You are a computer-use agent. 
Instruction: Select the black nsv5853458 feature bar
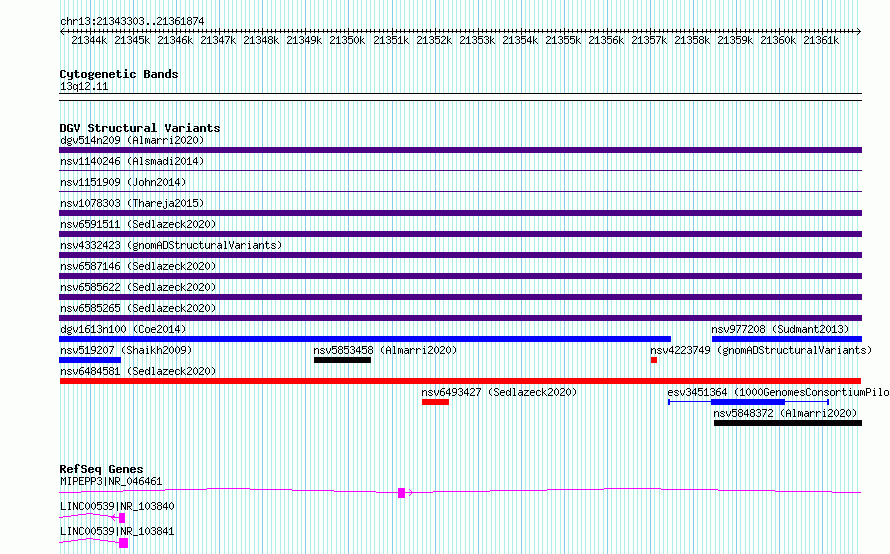[x=342, y=360]
